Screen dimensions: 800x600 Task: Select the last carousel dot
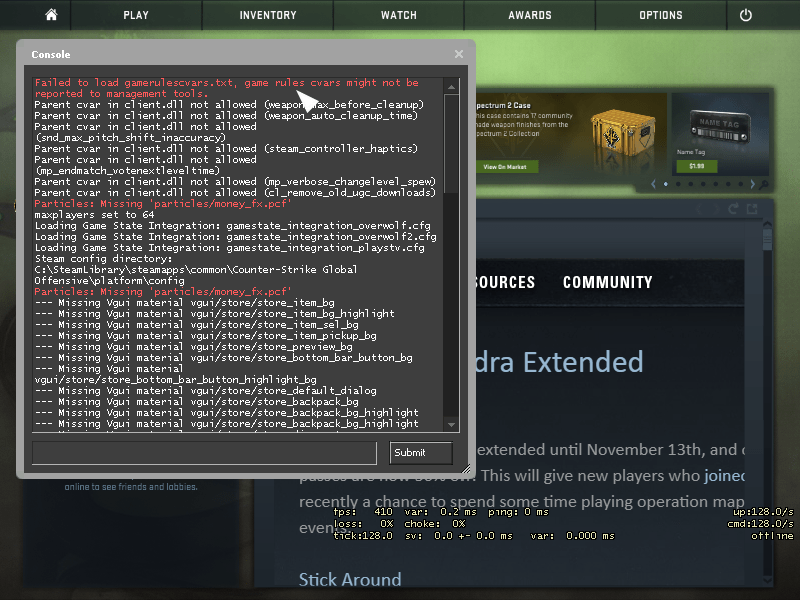click(741, 184)
